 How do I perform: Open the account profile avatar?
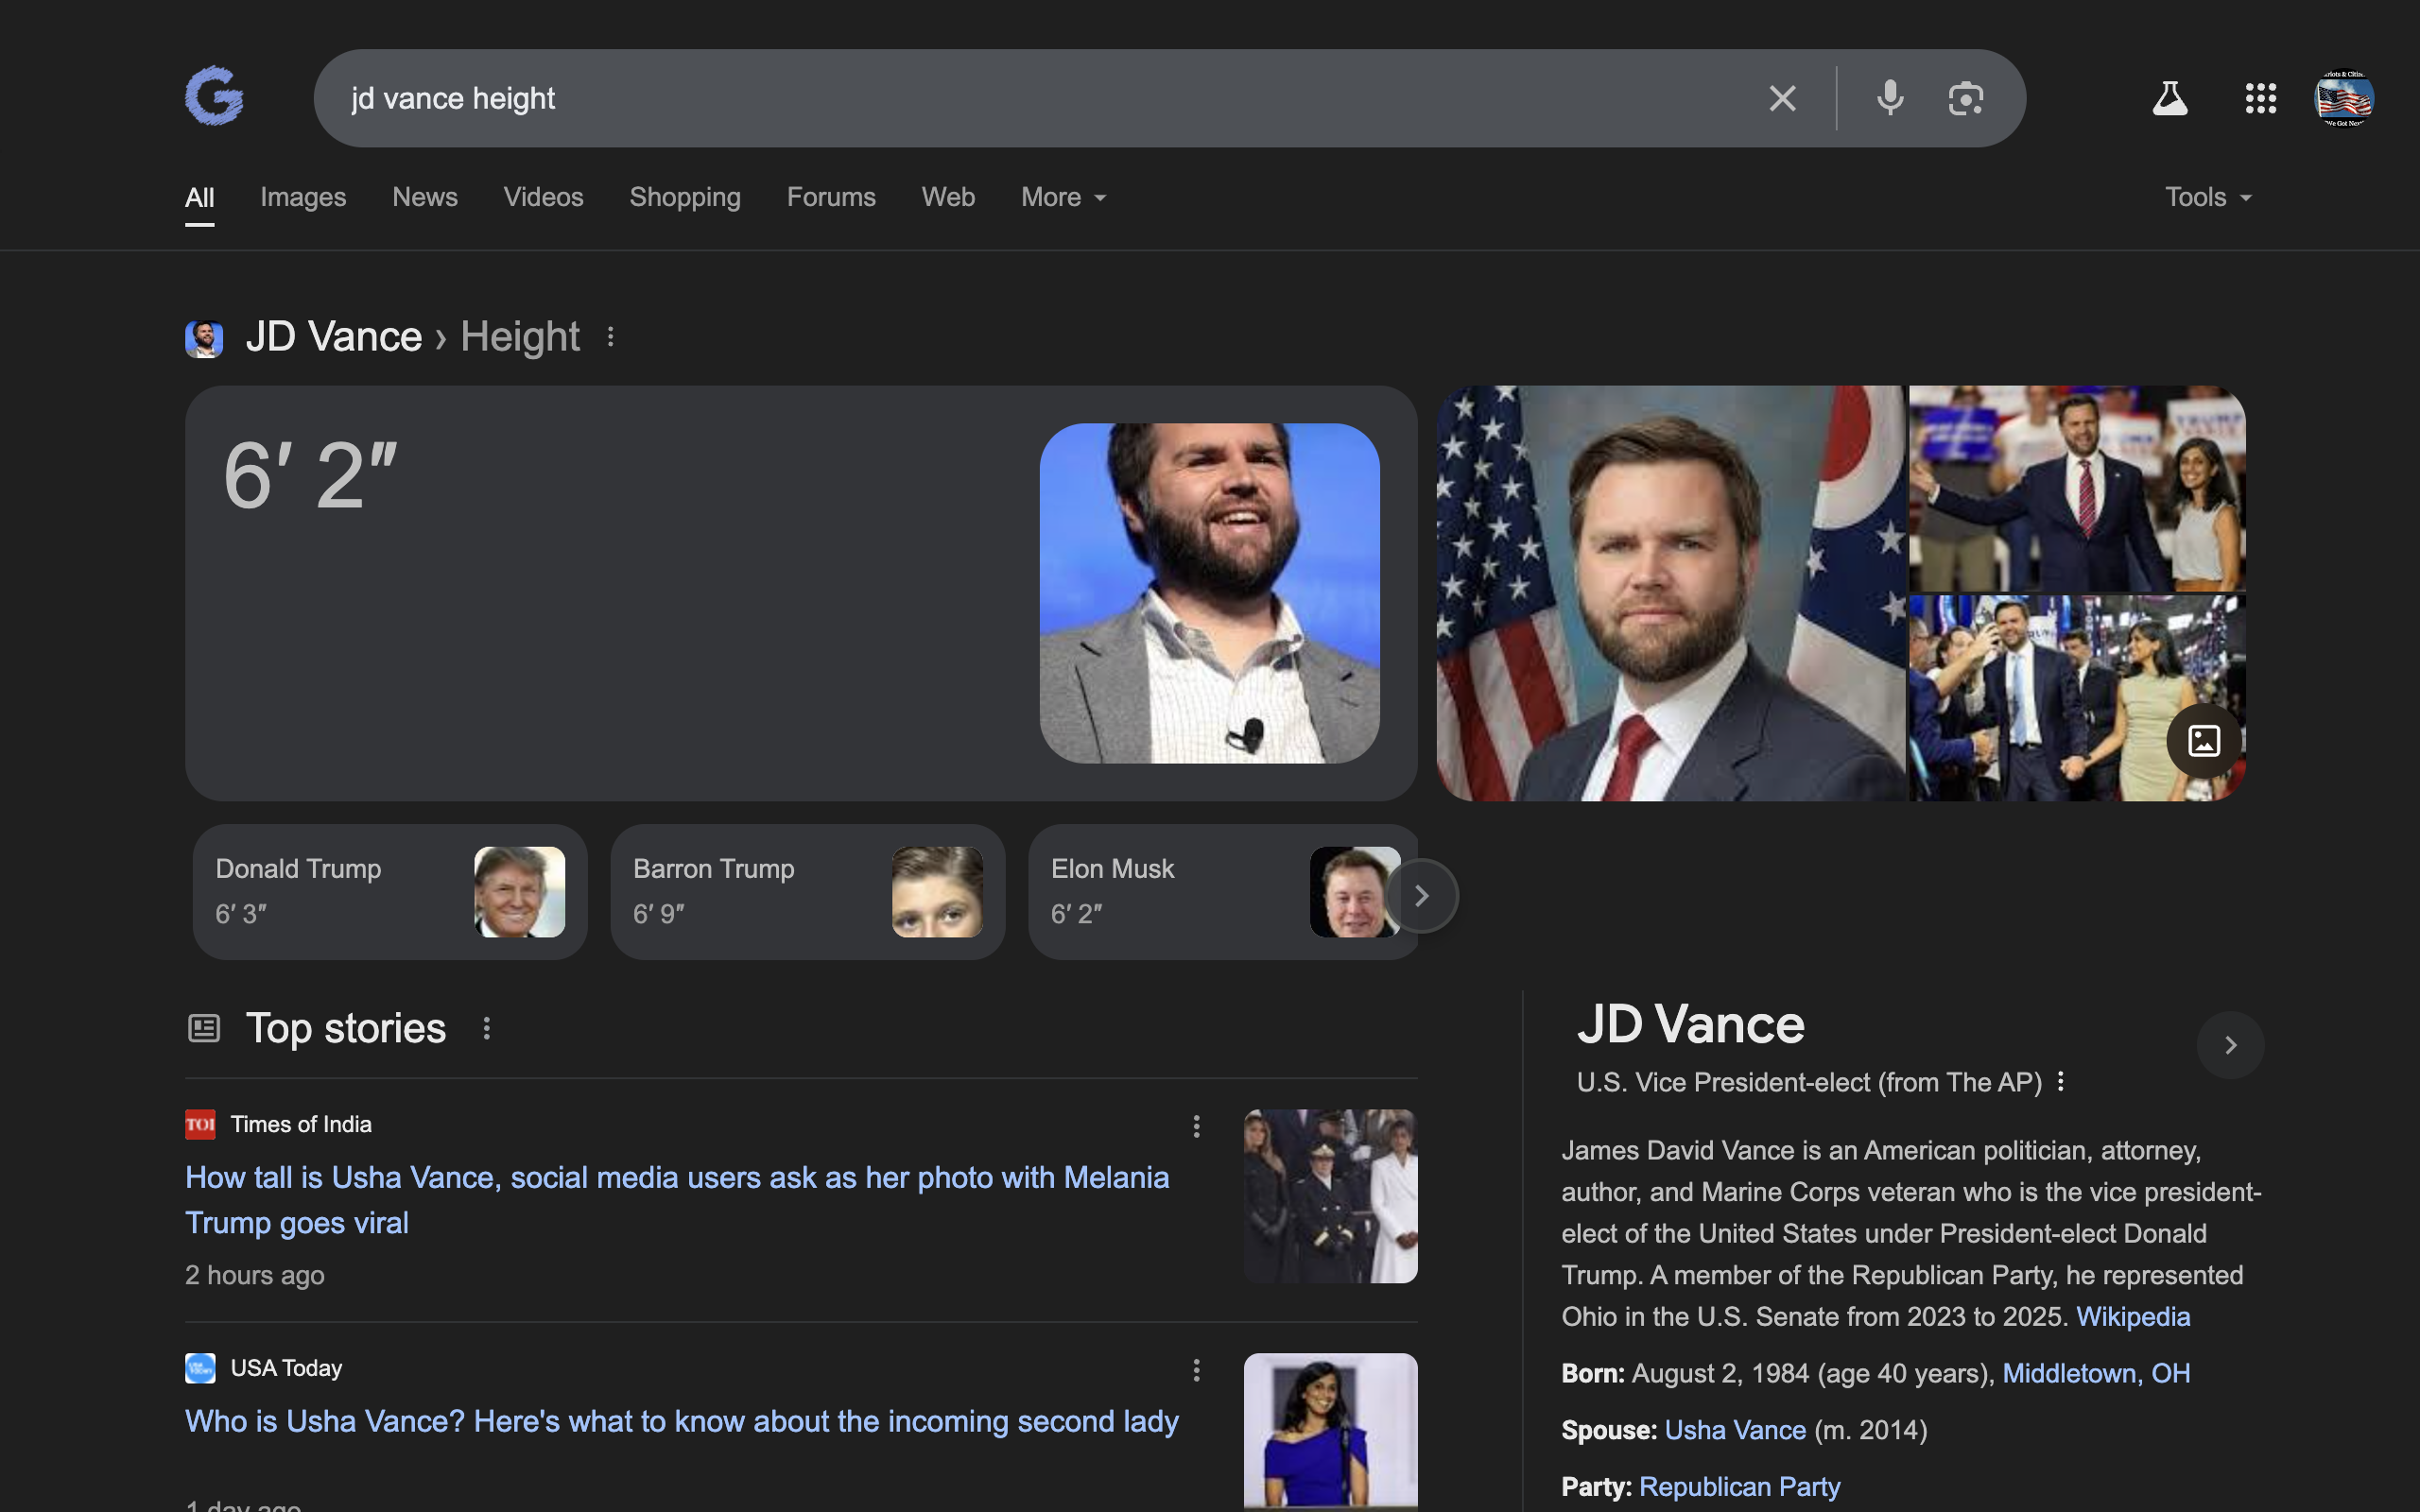coord(2343,98)
